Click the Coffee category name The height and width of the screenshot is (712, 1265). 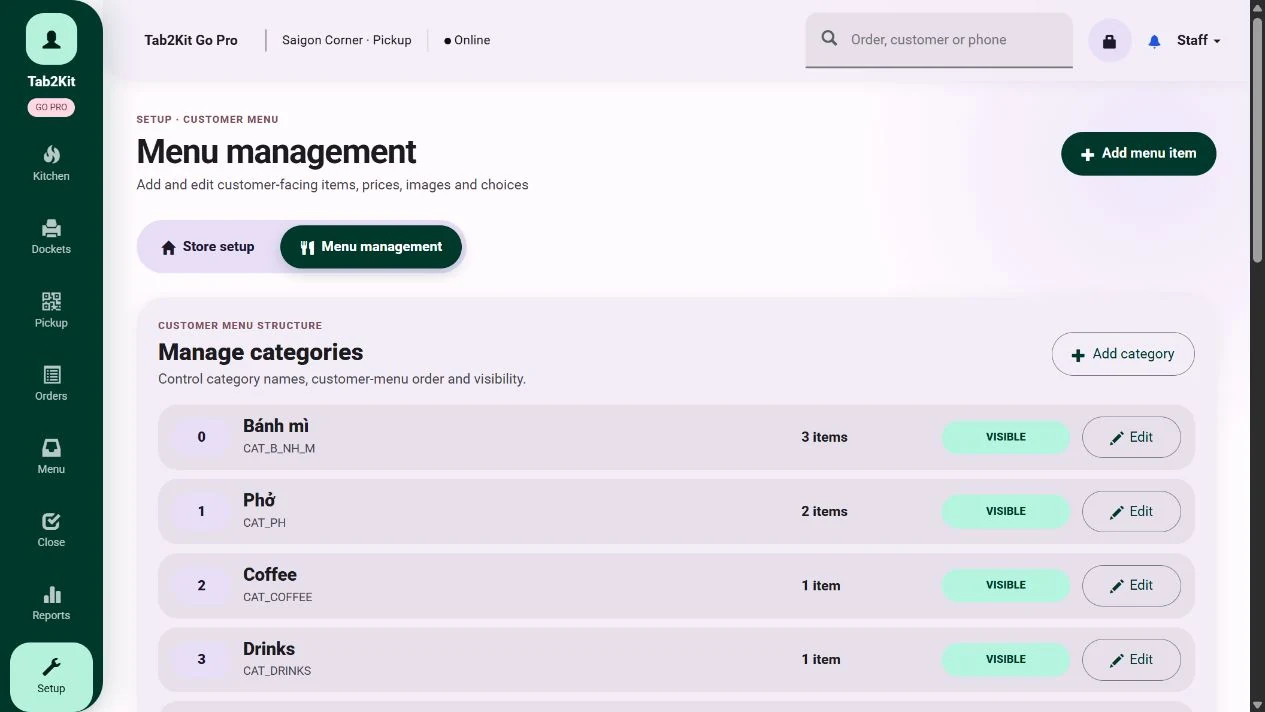click(x=270, y=574)
